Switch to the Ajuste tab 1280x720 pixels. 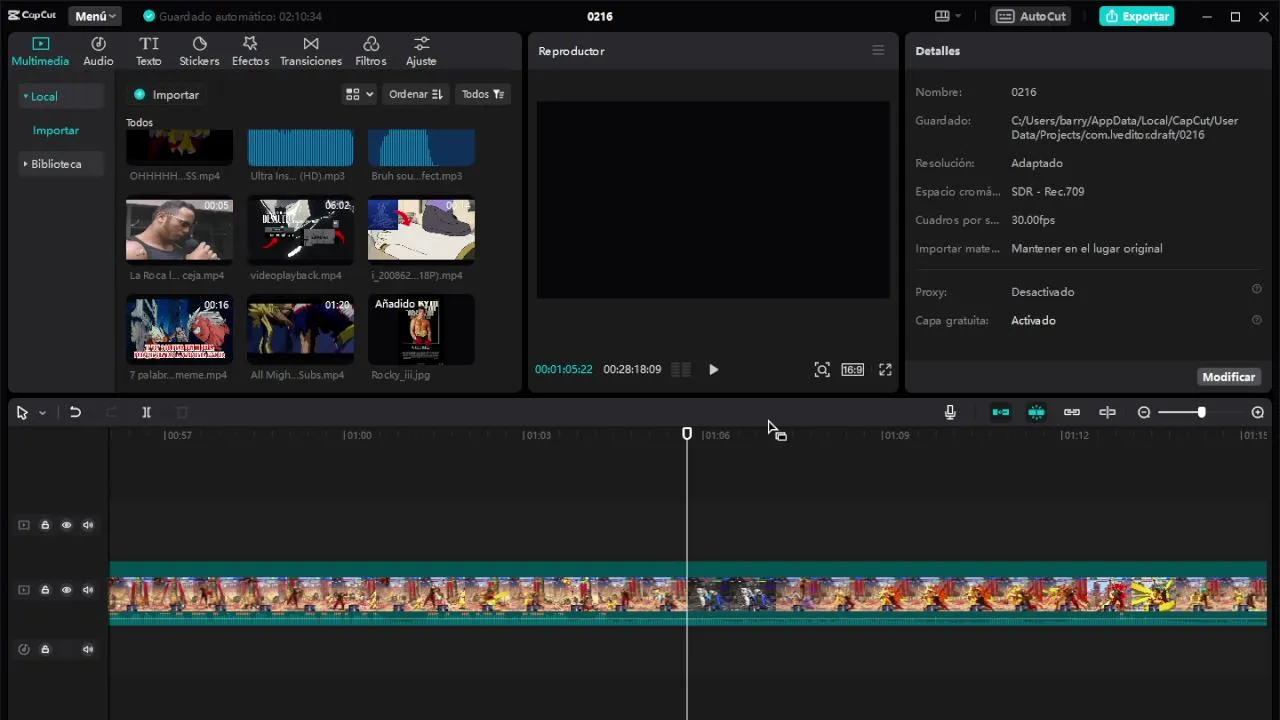[421, 51]
